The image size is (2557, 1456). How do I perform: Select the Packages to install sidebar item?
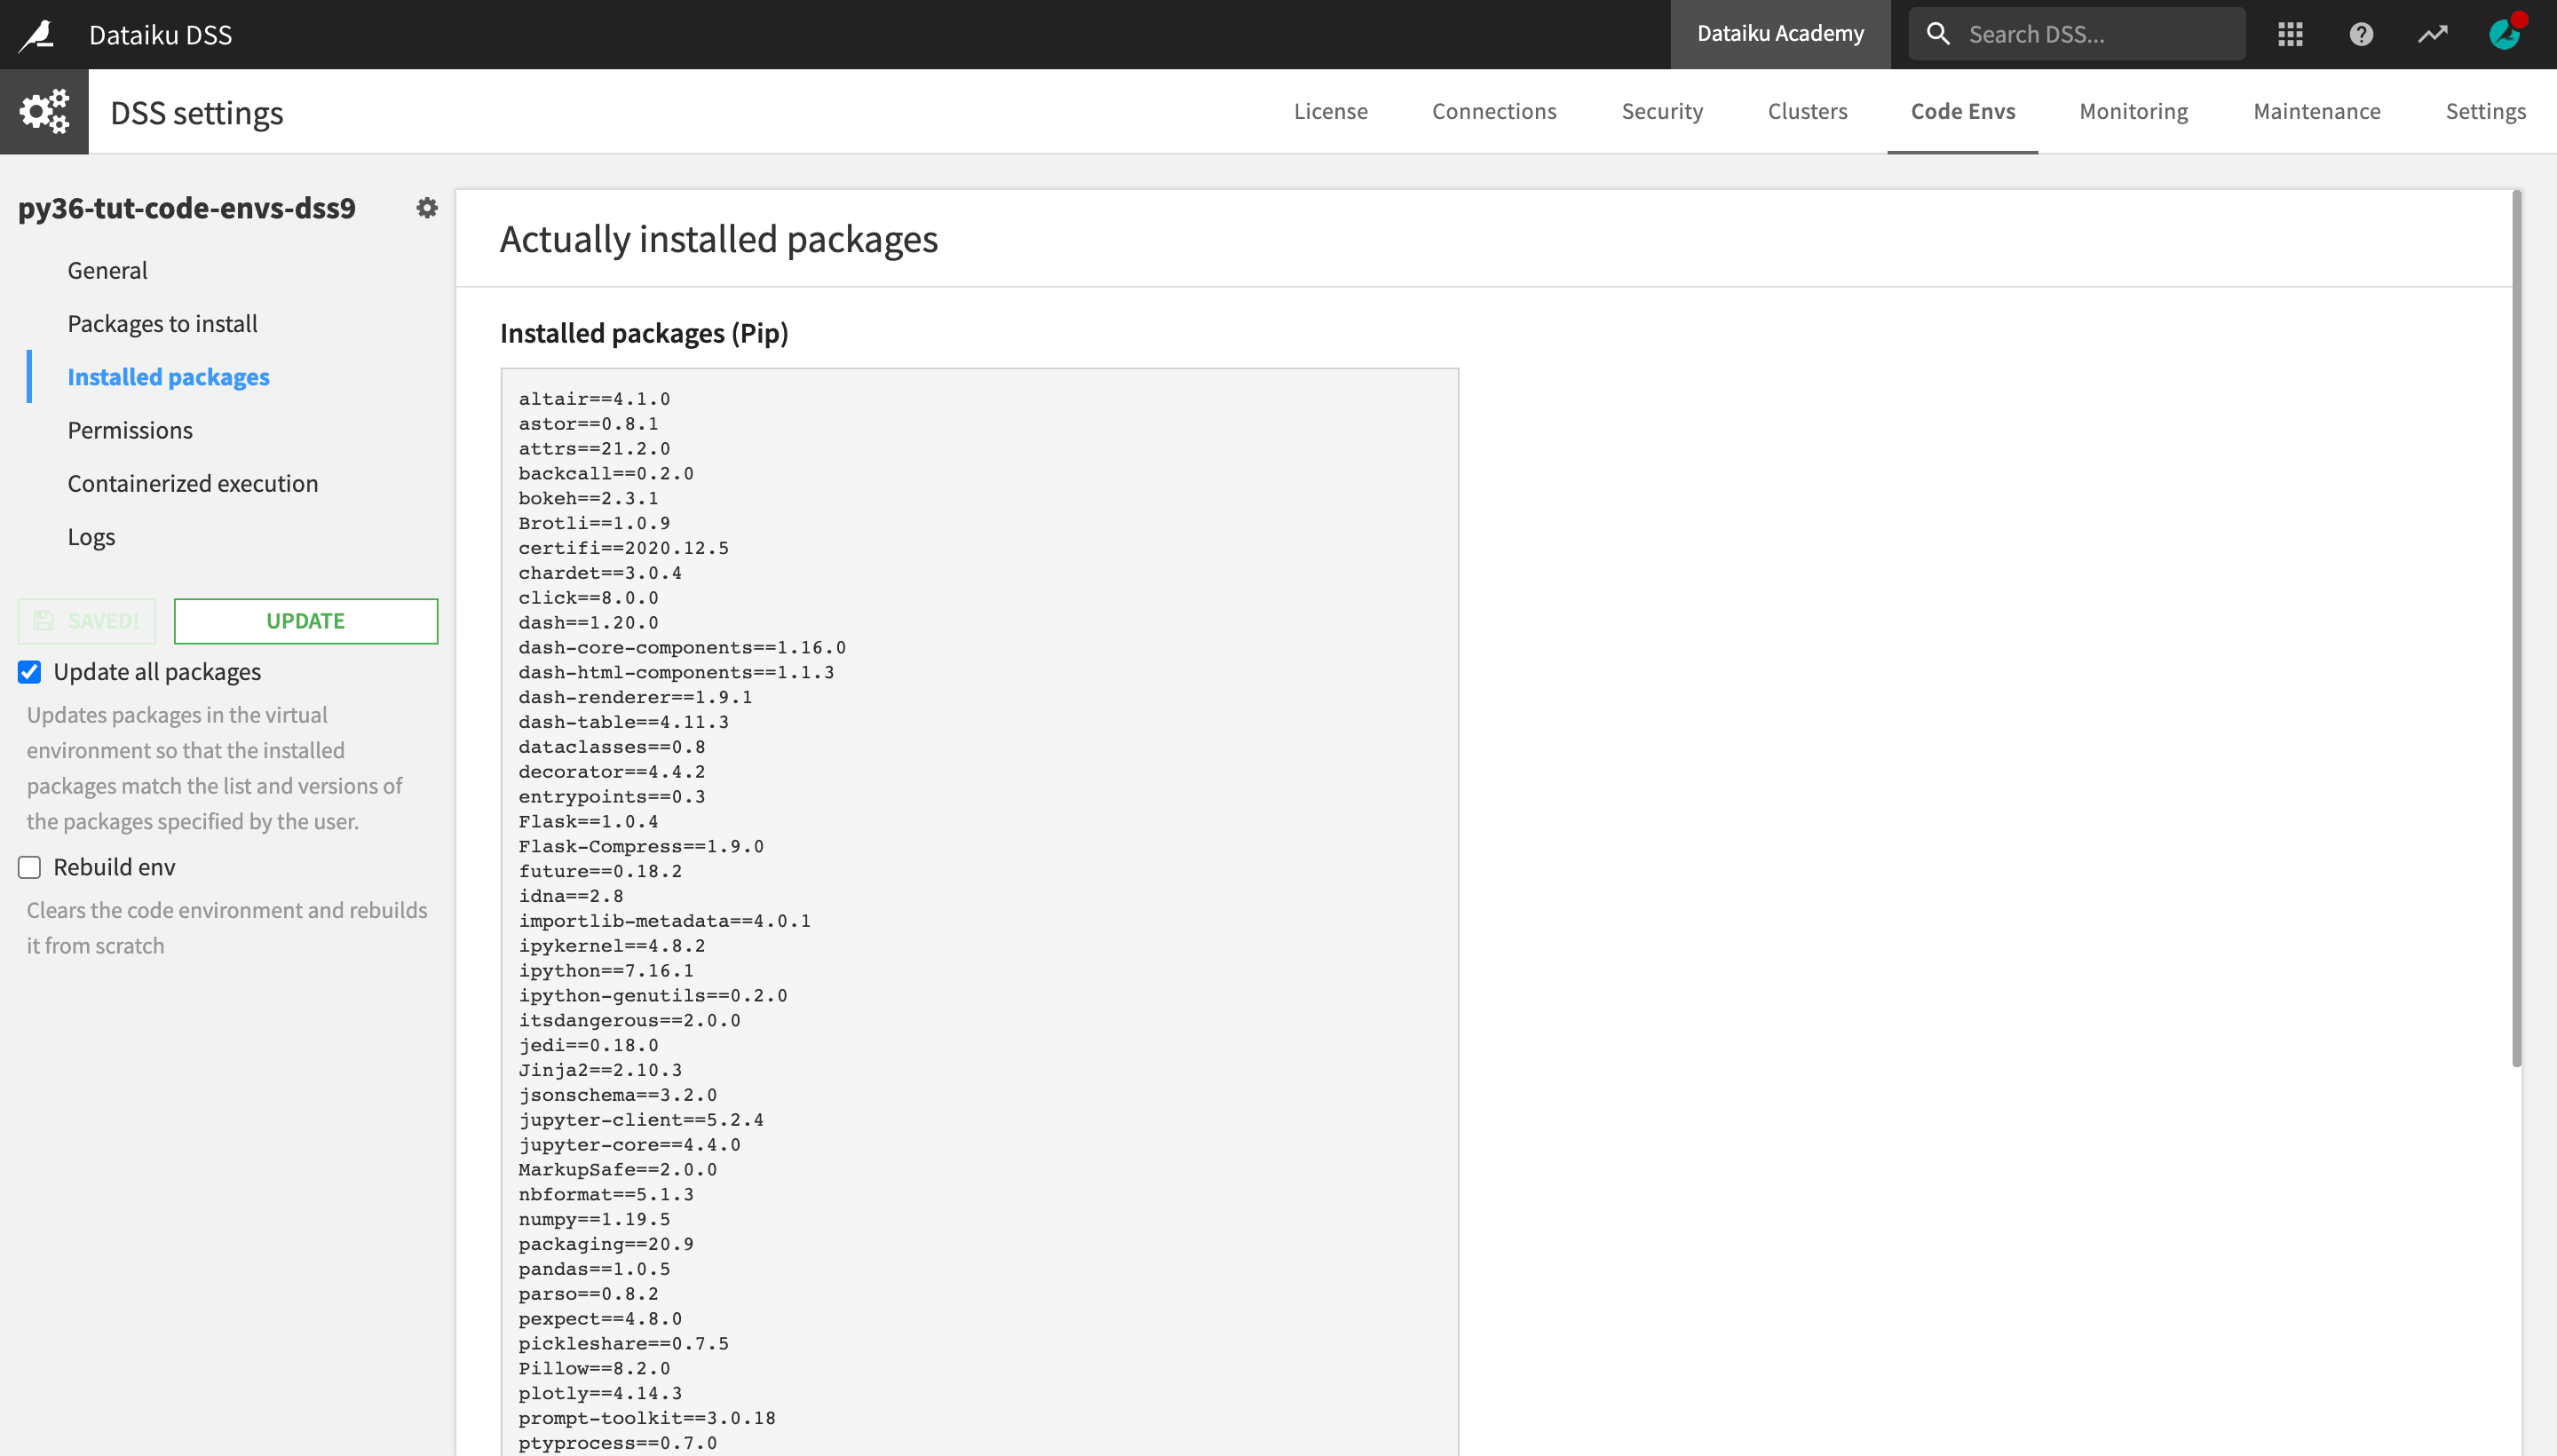162,321
